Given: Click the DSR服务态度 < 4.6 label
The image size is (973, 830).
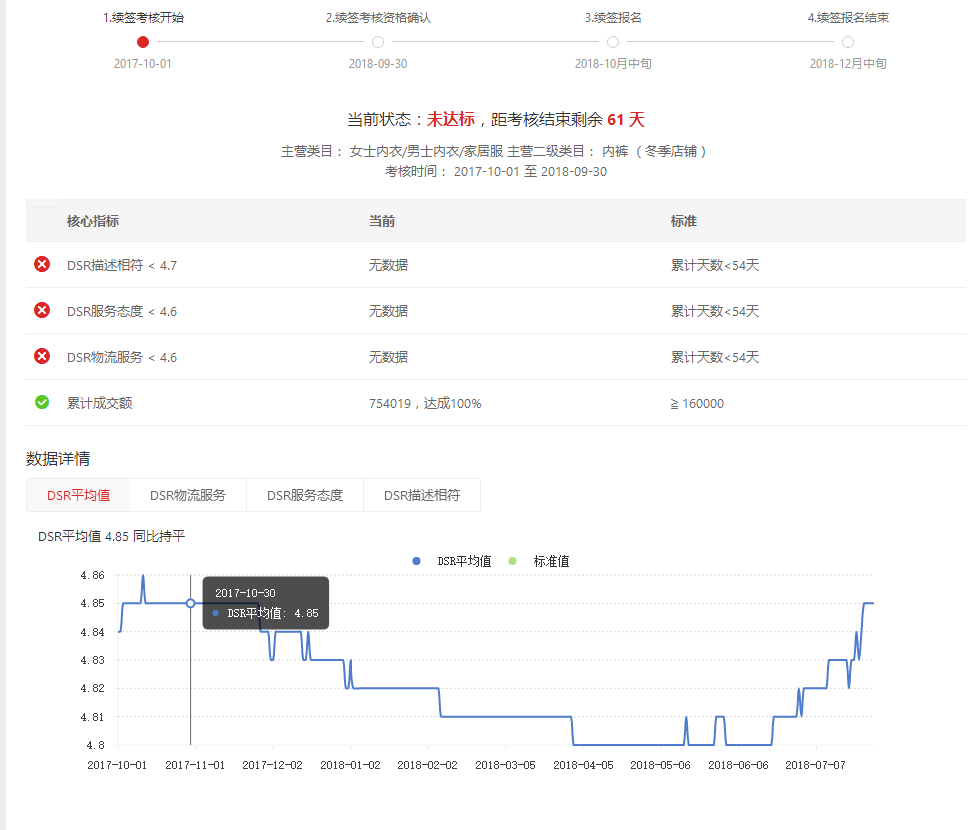Looking at the screenshot, I should pos(122,311).
